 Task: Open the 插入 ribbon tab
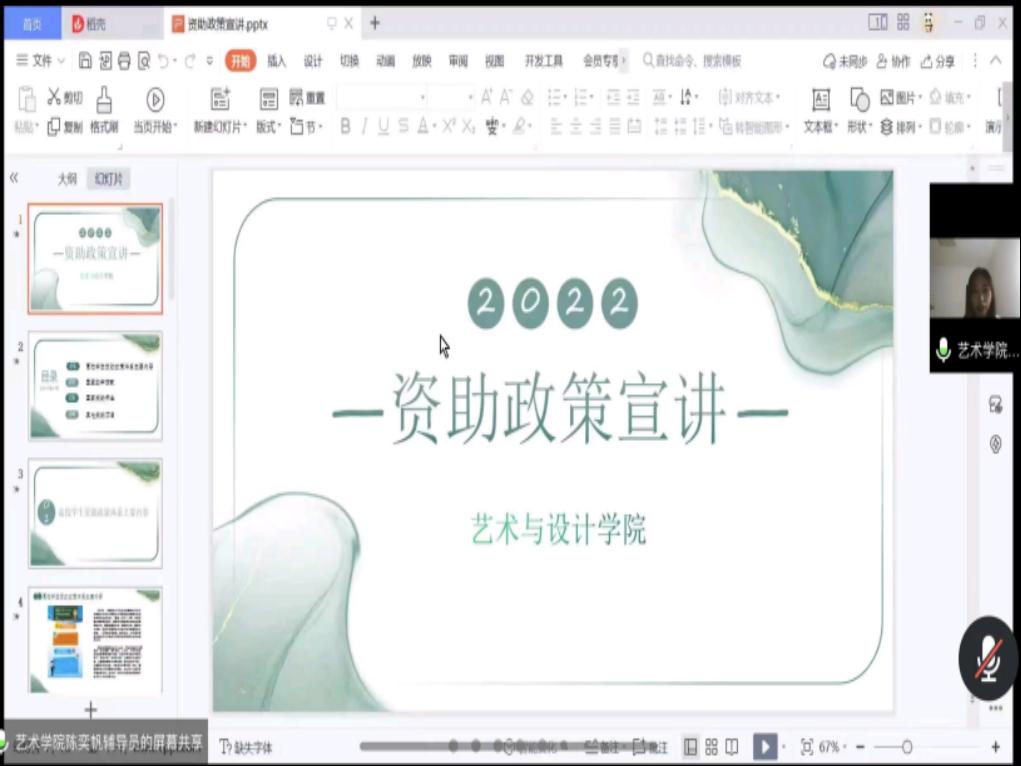click(276, 61)
